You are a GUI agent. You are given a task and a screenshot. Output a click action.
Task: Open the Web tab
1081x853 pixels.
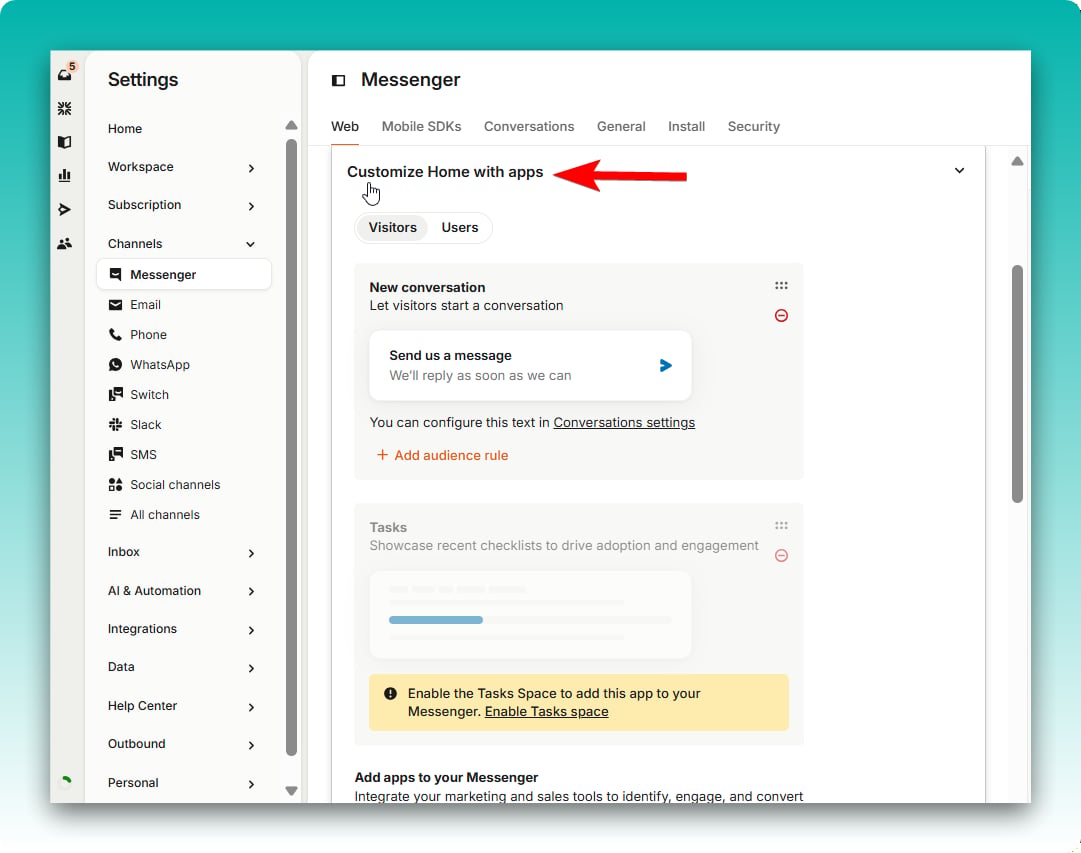click(345, 126)
